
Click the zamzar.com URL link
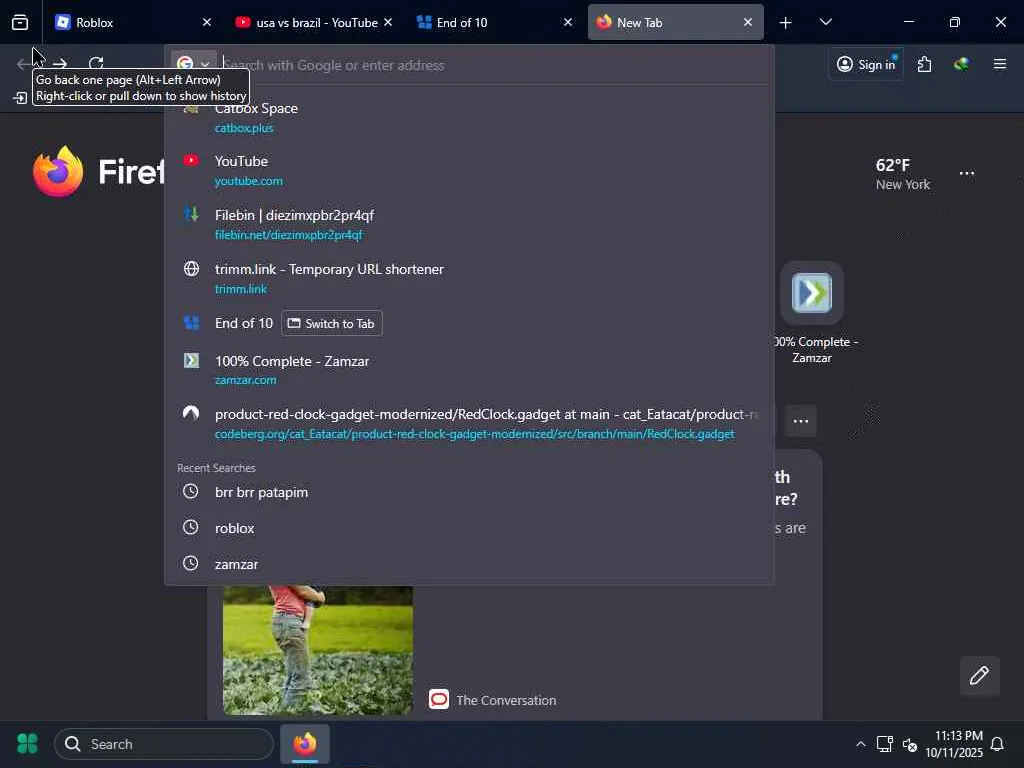coord(246,380)
